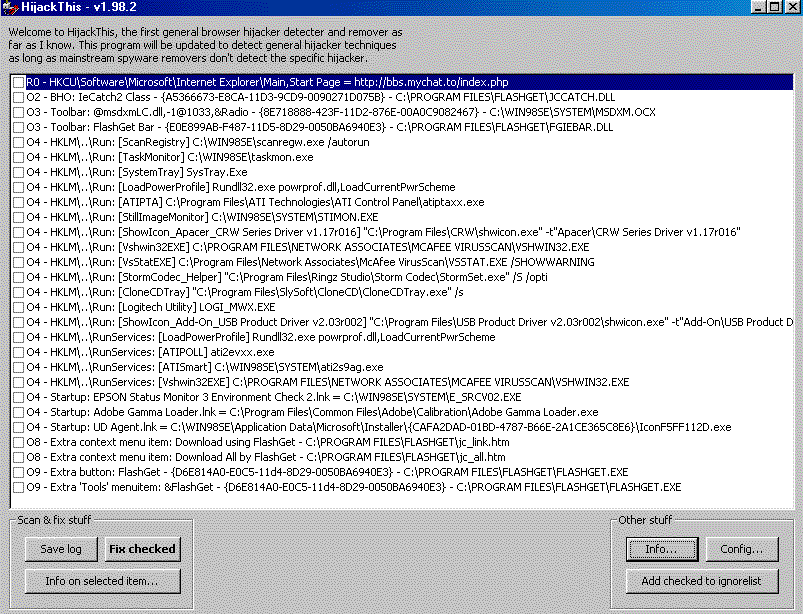
Task: Click the Save log button
Action: (61, 549)
